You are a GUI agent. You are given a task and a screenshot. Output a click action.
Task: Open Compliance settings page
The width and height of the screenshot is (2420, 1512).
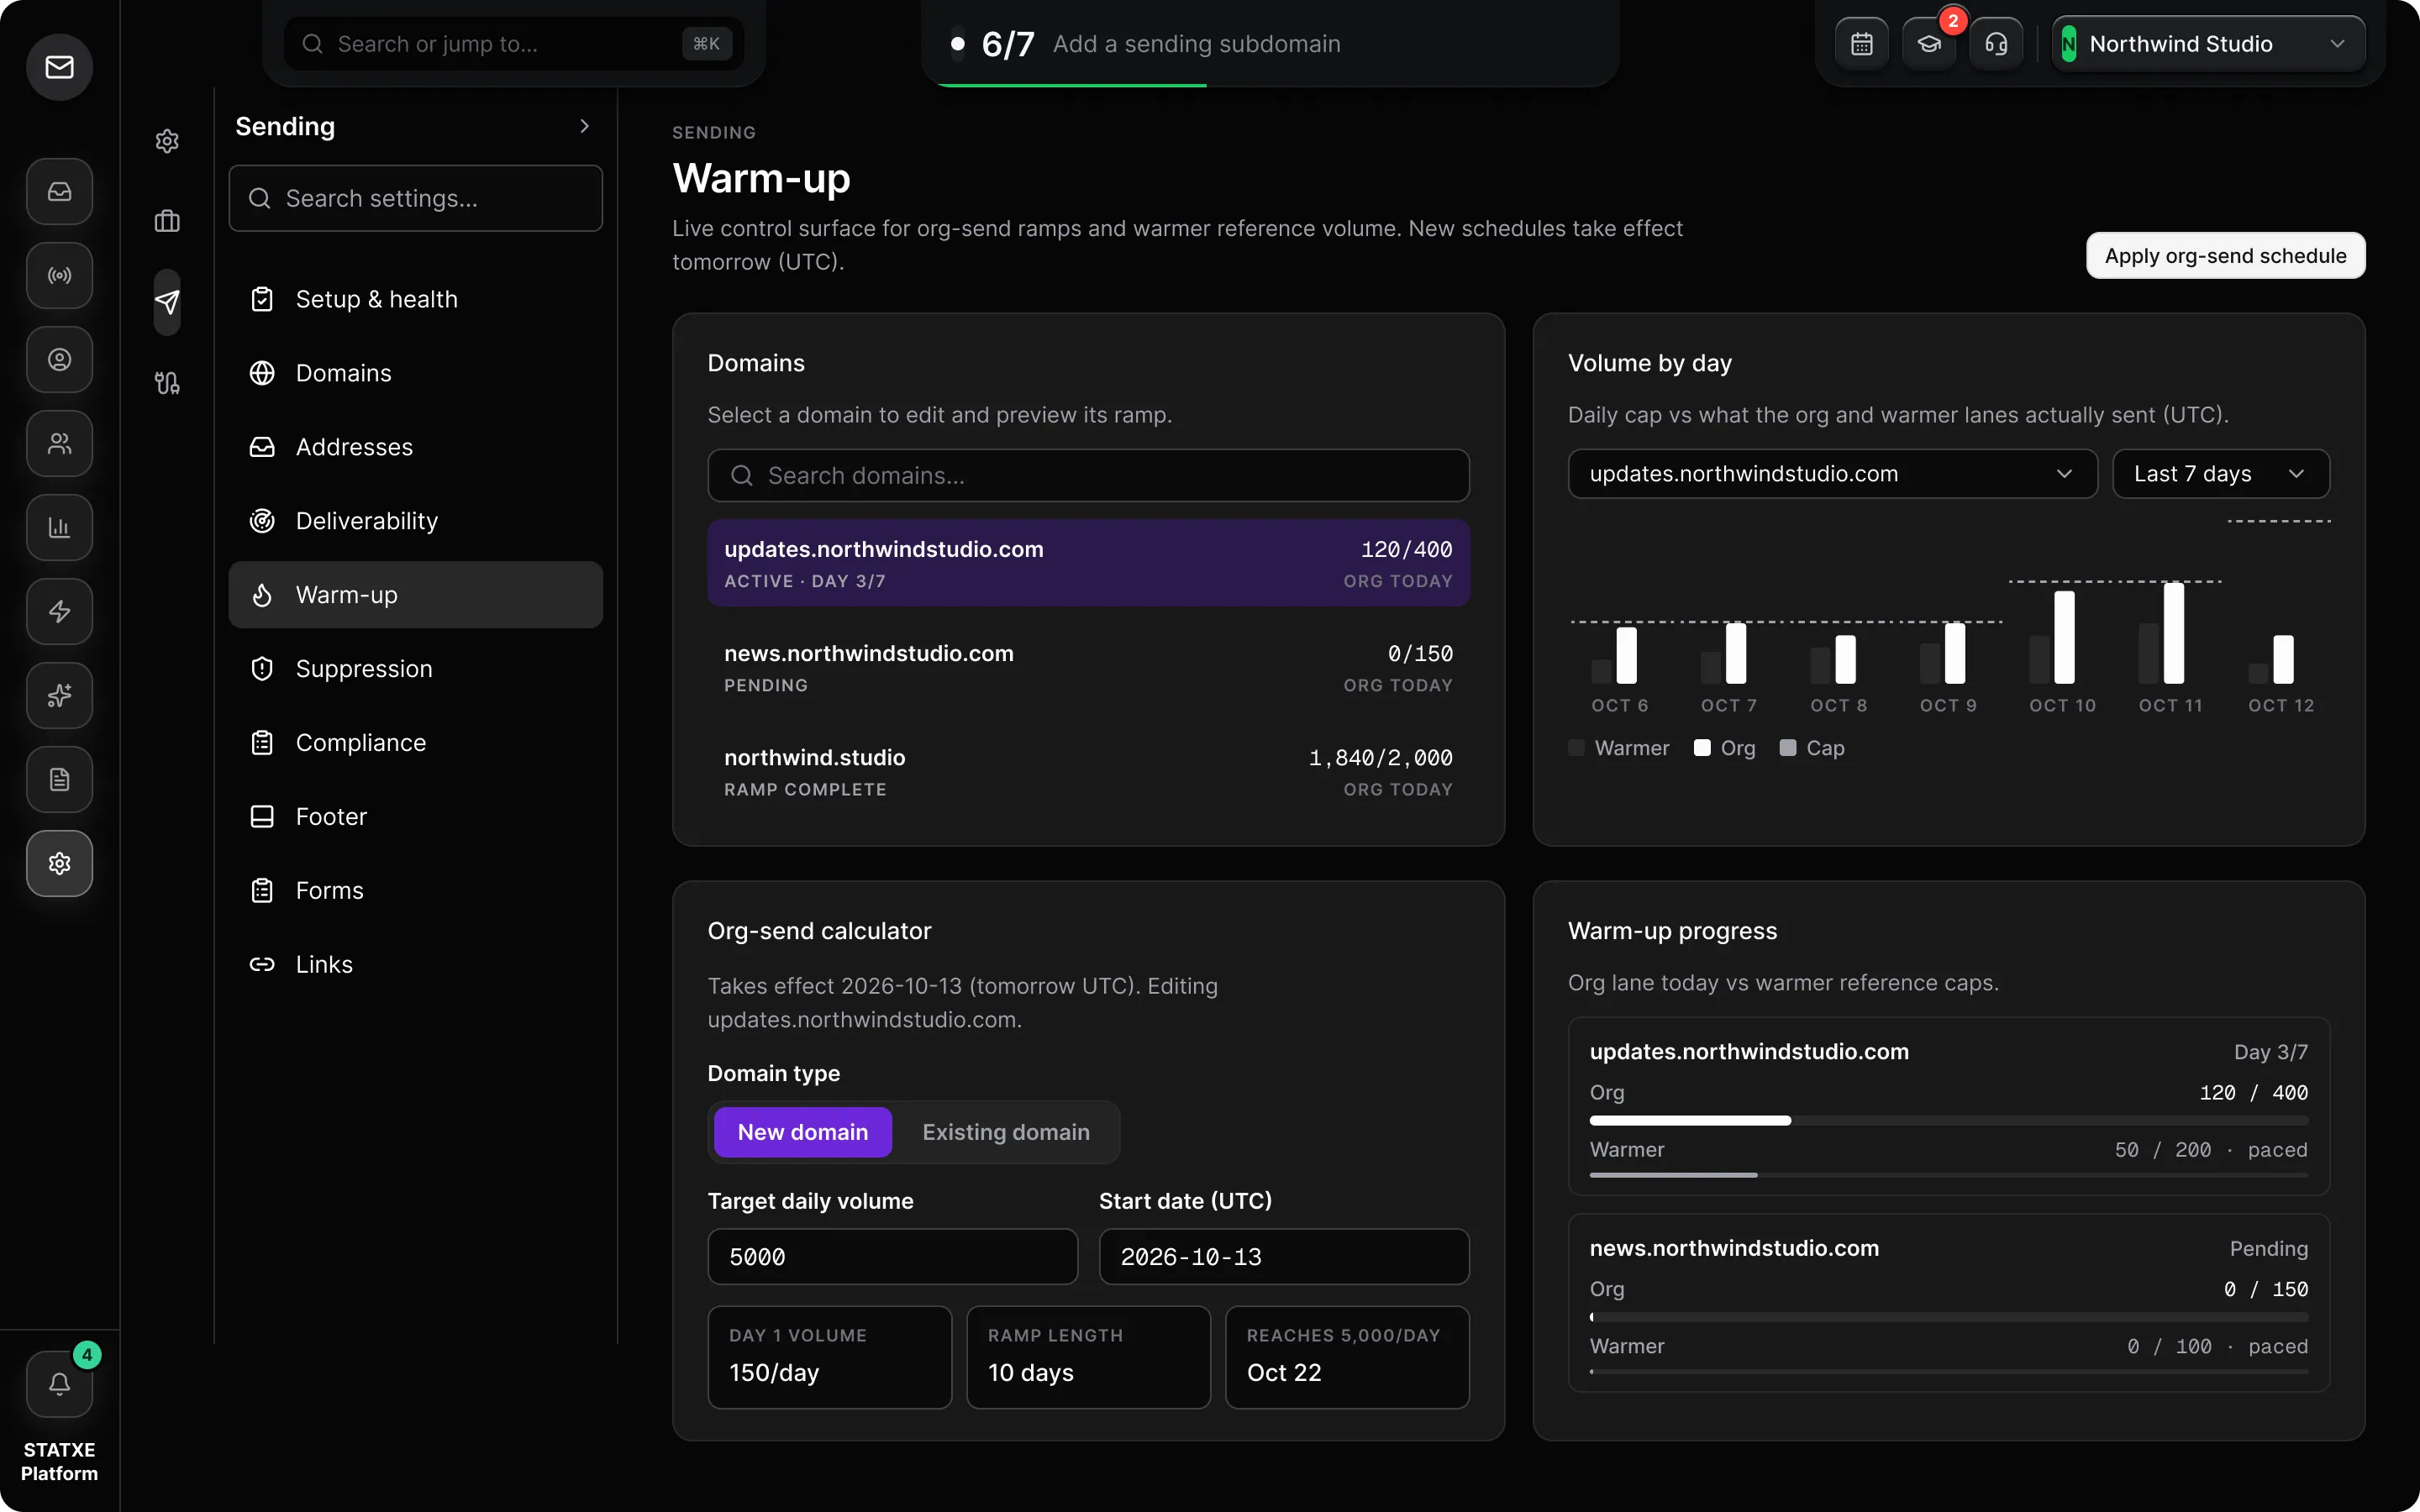(416, 743)
